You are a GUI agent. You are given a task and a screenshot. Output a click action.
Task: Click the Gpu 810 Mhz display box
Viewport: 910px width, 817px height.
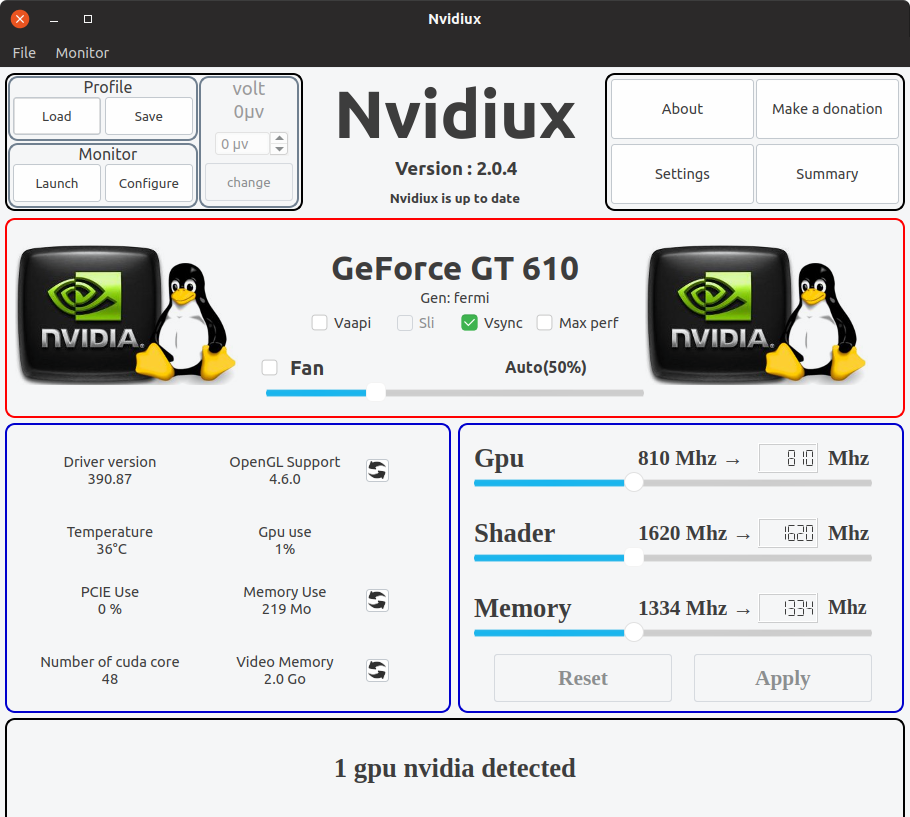(x=788, y=458)
